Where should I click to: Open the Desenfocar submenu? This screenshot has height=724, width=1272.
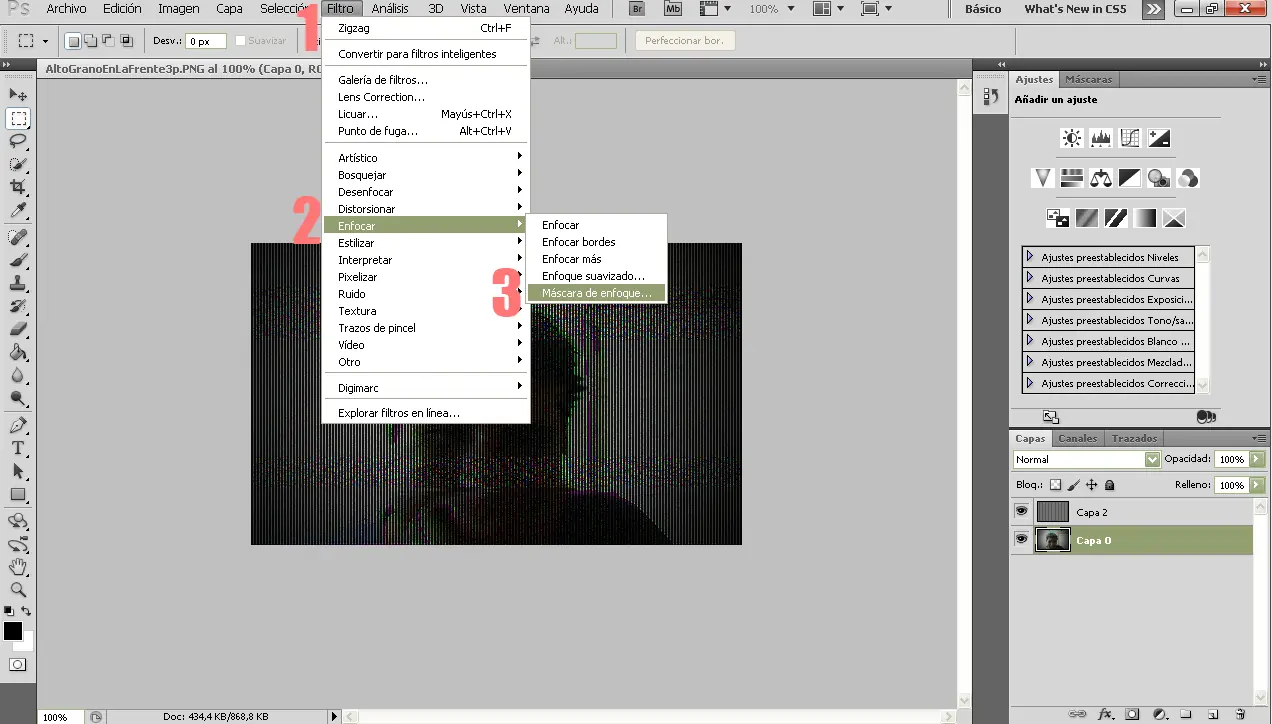click(x=426, y=191)
